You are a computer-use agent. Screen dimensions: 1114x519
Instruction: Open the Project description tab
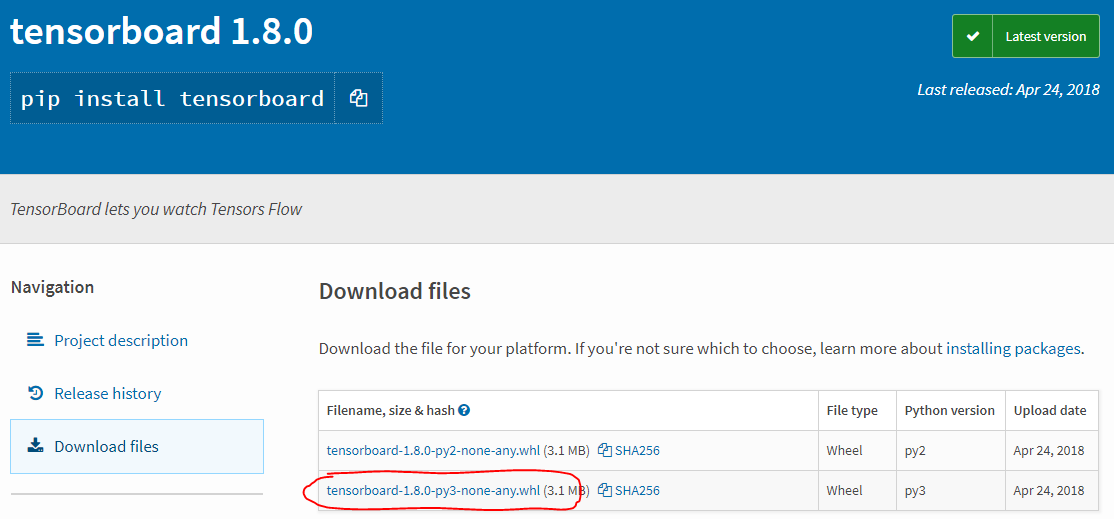121,340
